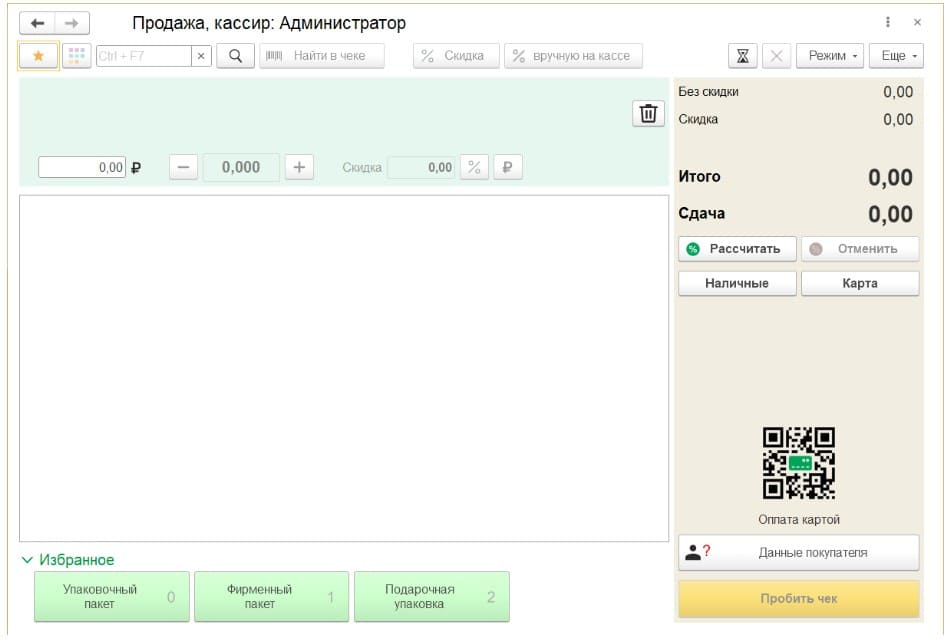
Task: Switch discount to ruble amount mode
Action: click(x=507, y=168)
